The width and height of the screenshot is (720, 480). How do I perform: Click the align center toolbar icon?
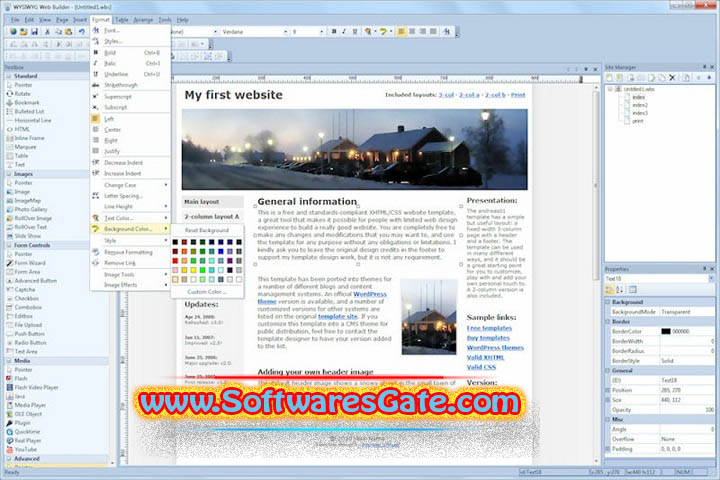pyautogui.click(x=412, y=32)
